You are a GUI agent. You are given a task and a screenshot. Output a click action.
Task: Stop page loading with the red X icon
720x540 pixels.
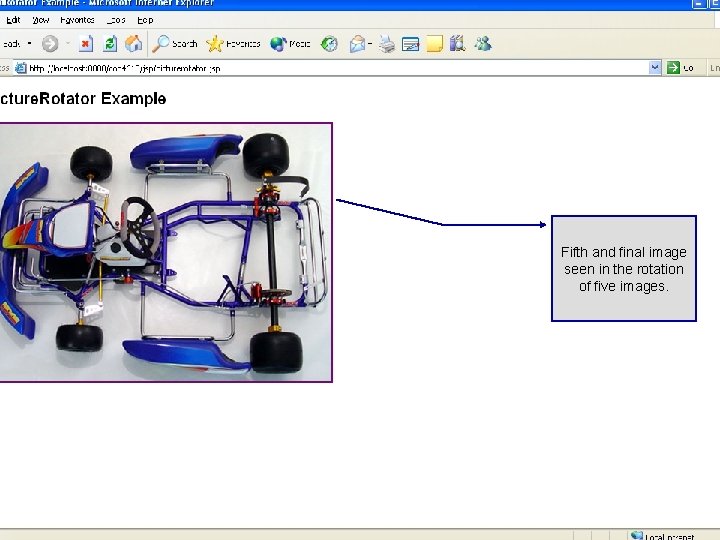pyautogui.click(x=86, y=44)
